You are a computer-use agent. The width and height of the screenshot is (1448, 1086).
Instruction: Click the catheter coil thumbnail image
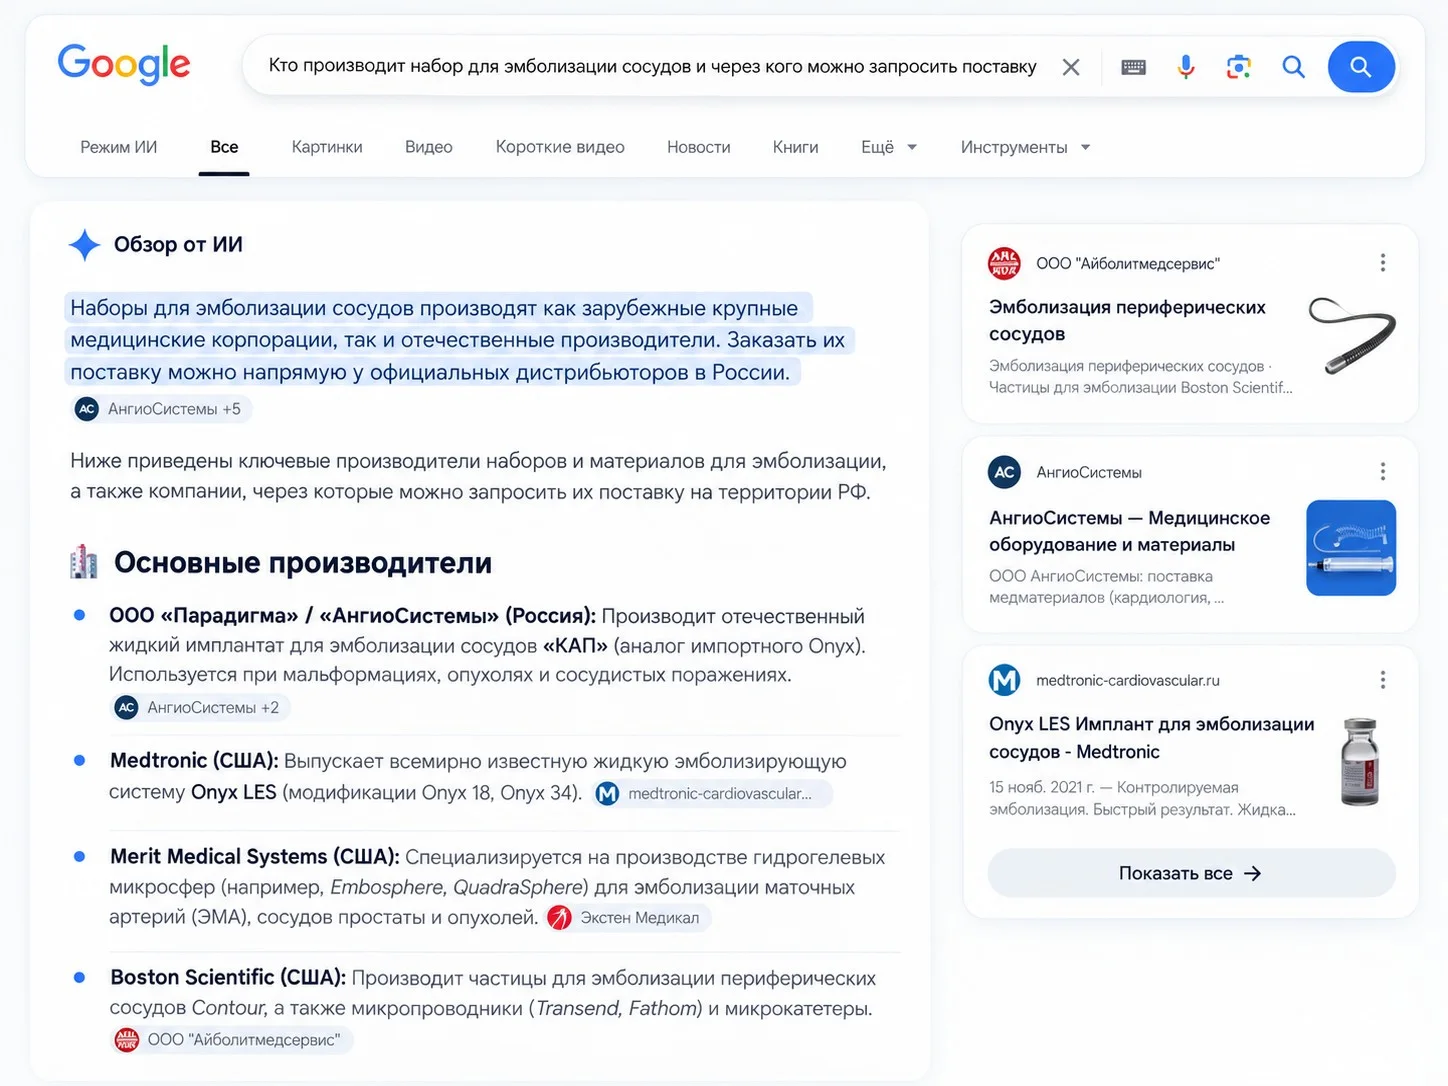point(1352,336)
